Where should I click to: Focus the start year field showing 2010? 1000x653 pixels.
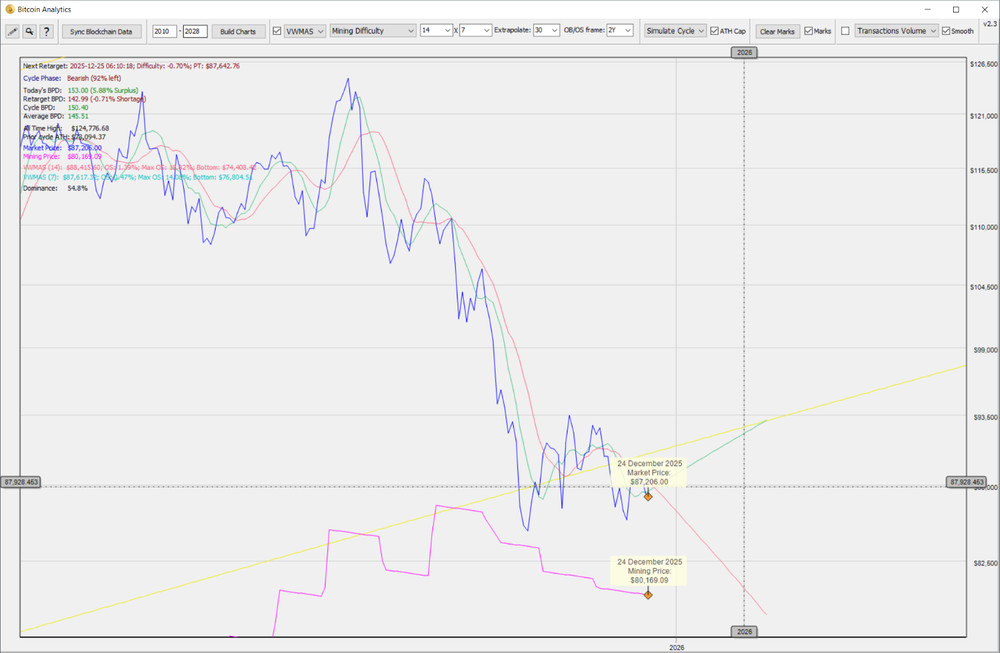click(x=164, y=31)
